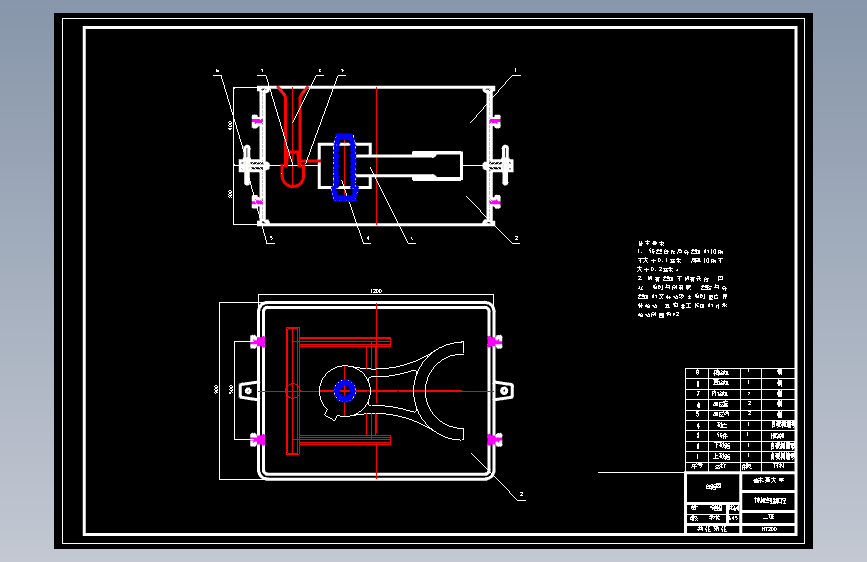The width and height of the screenshot is (867, 562).
Task: Click the right lifting lug in plan view
Action: tap(504, 391)
